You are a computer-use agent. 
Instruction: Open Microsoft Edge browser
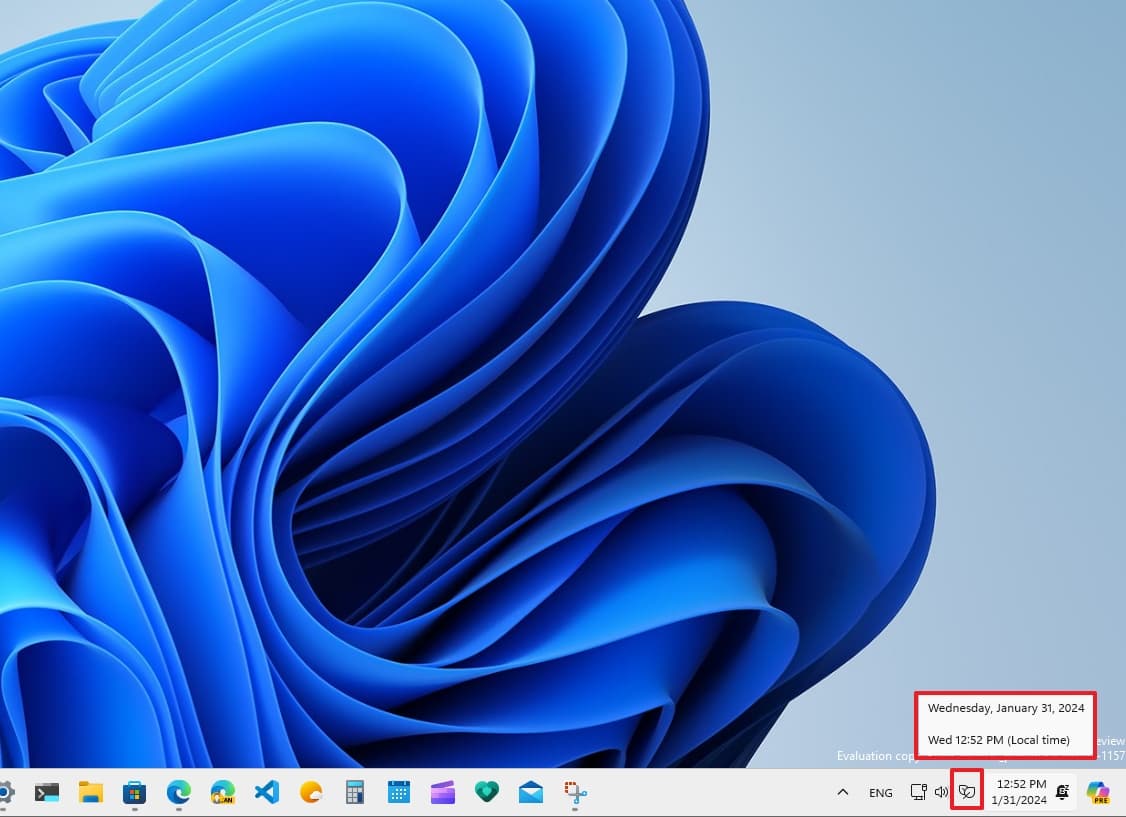pyautogui.click(x=178, y=792)
